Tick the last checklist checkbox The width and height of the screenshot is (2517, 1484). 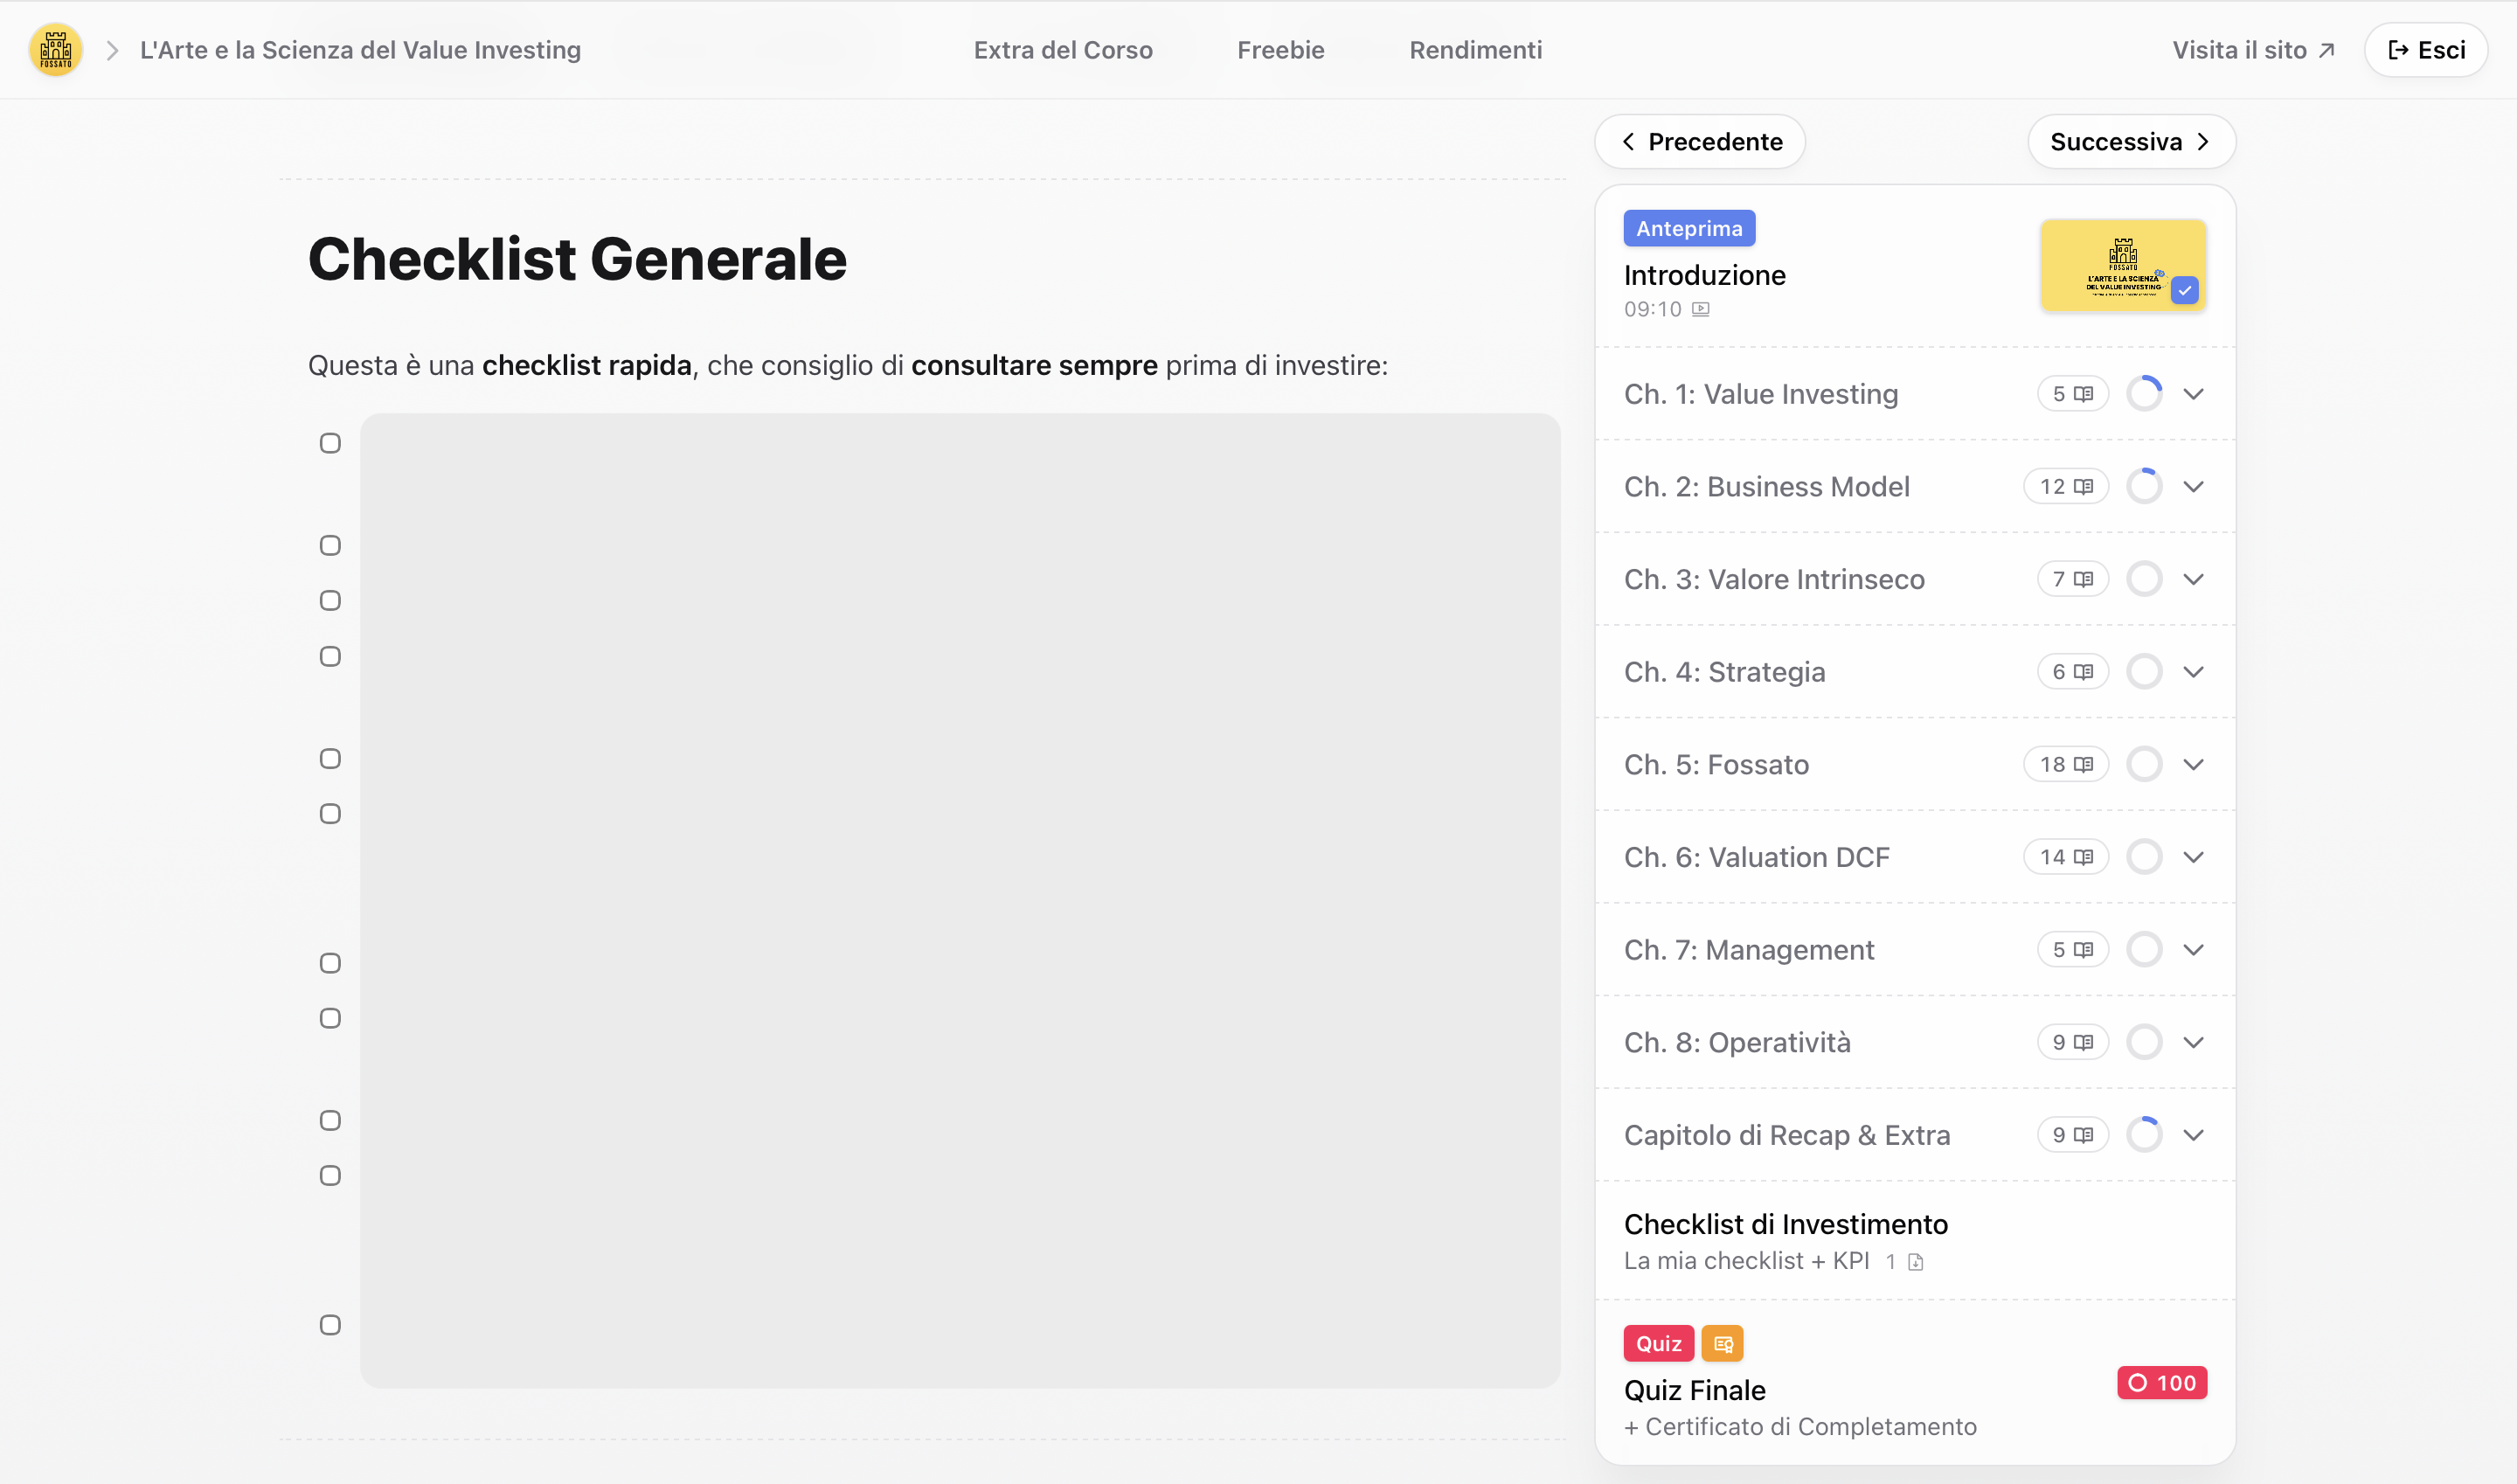(x=330, y=1325)
